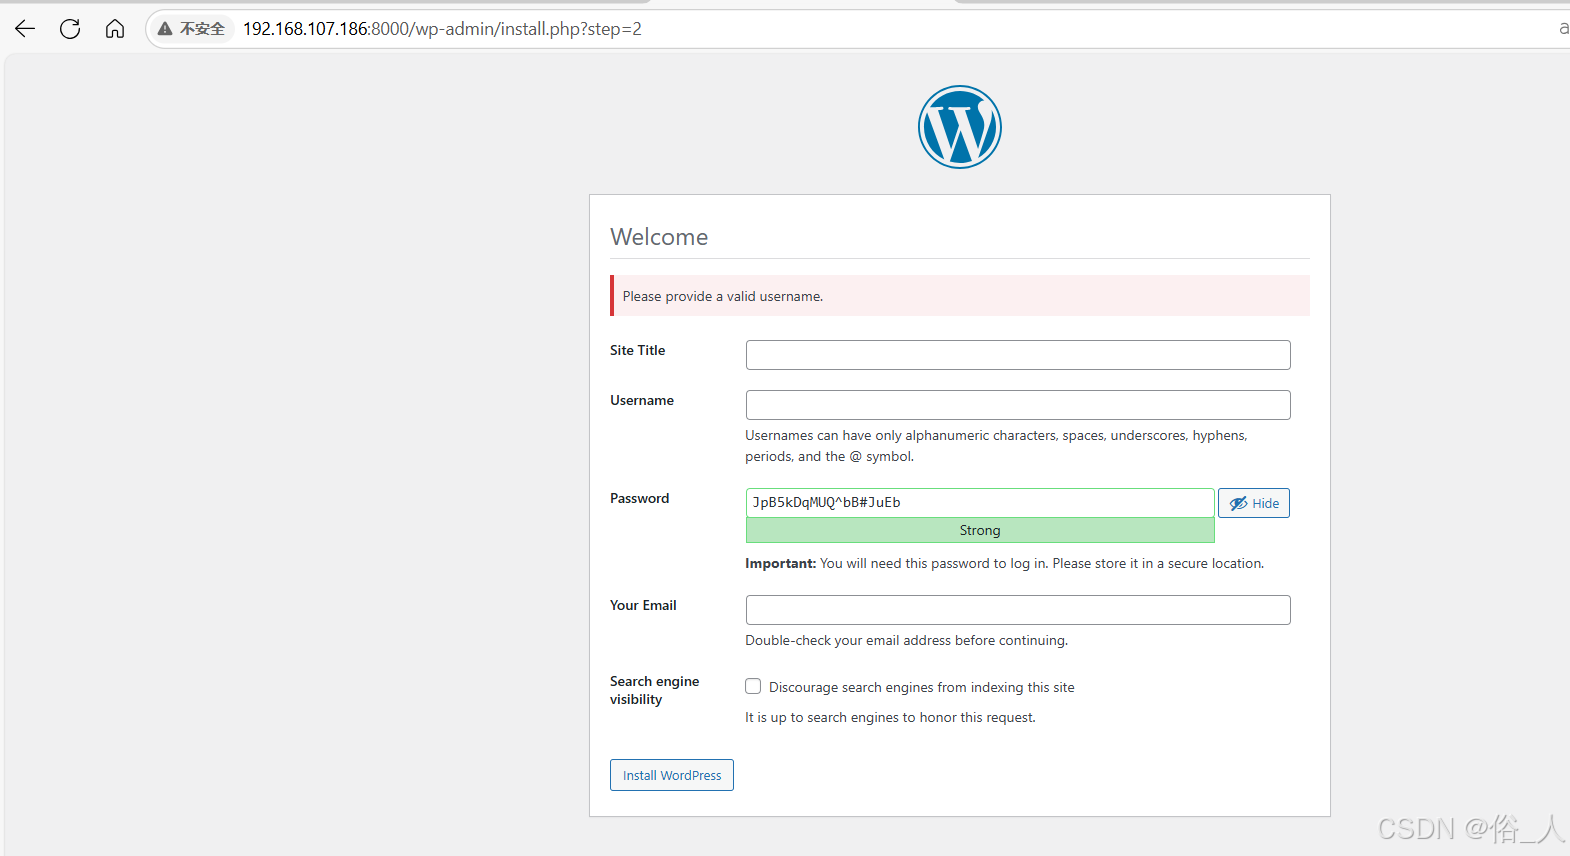Image resolution: width=1570 pixels, height=856 pixels.
Task: Click the Password label
Action: pos(640,498)
